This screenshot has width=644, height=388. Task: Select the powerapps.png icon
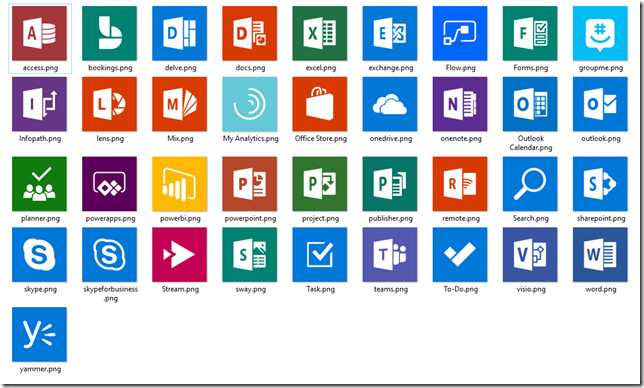[110, 184]
